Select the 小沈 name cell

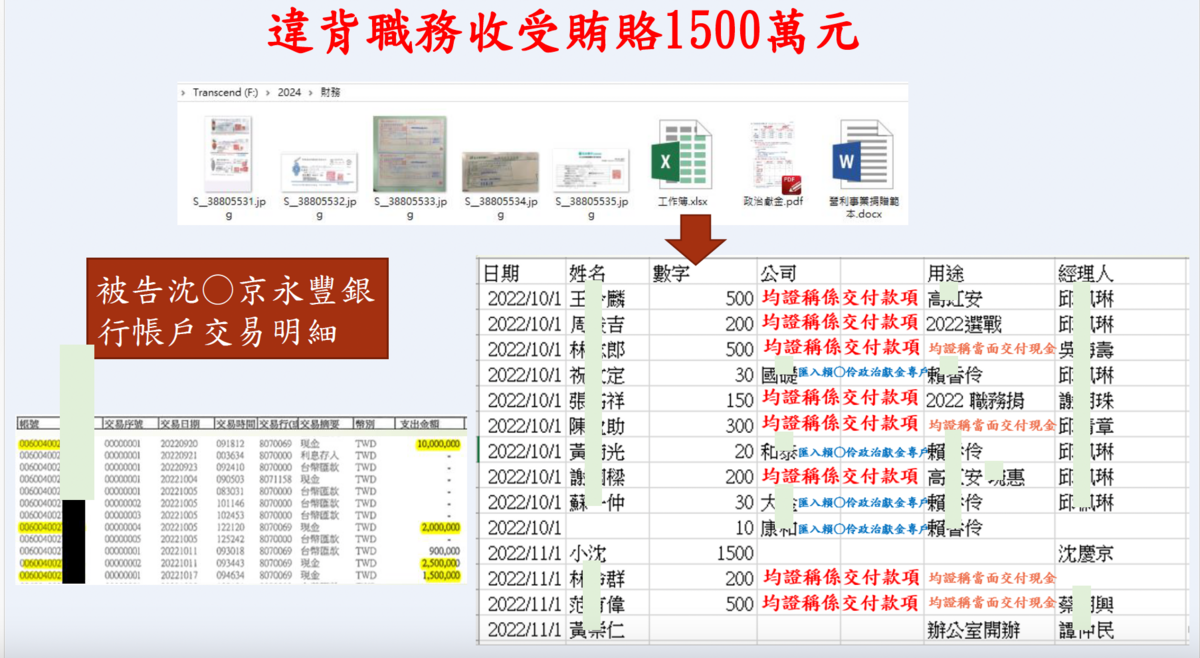[x=590, y=553]
